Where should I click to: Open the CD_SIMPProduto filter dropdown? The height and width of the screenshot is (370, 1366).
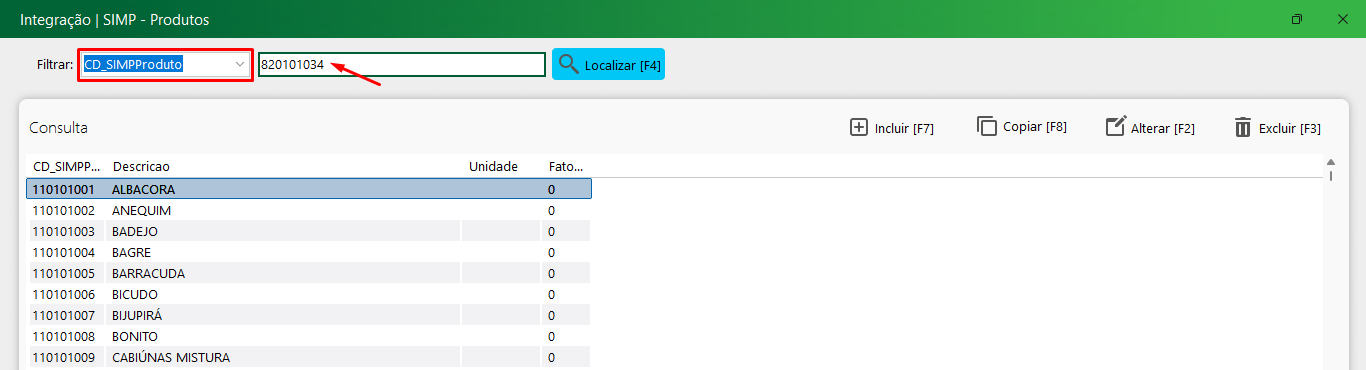coord(240,64)
